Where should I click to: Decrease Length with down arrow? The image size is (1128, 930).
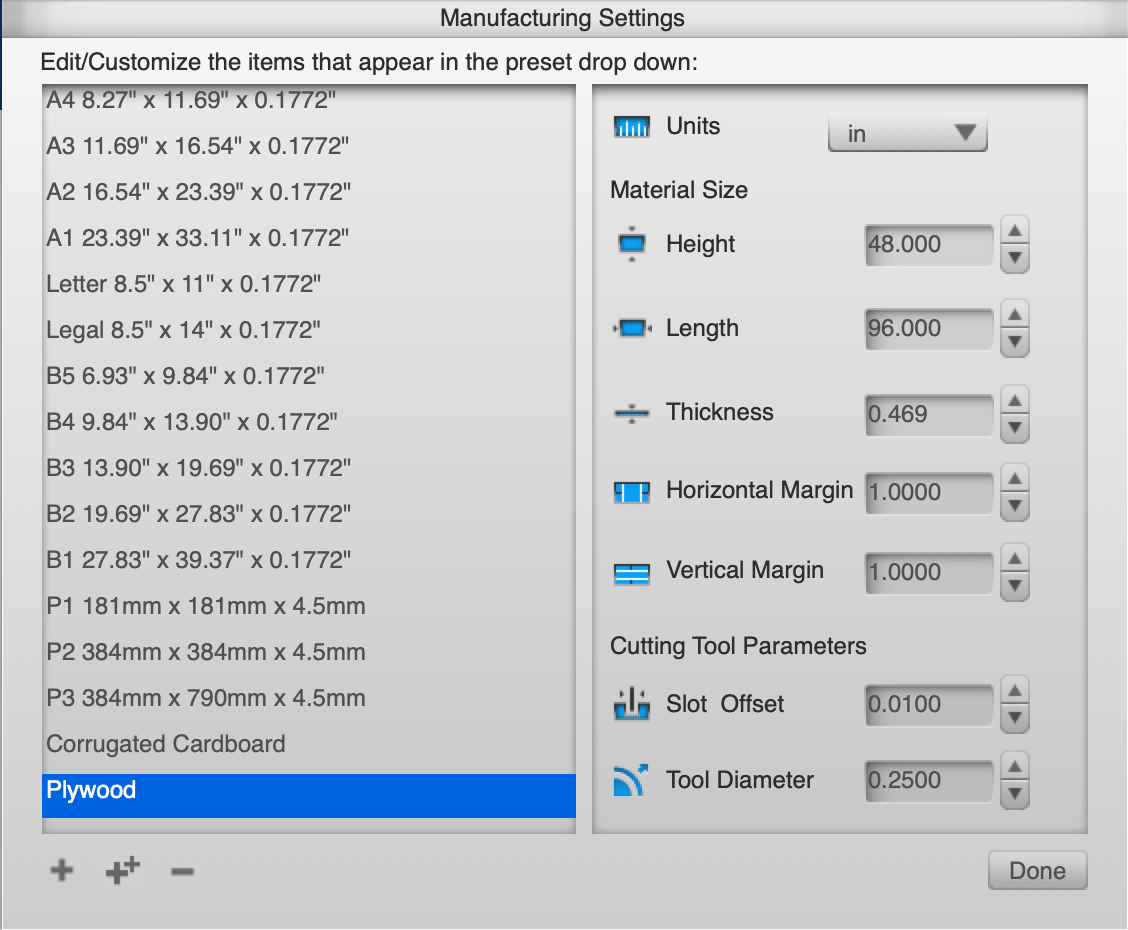tap(1014, 342)
